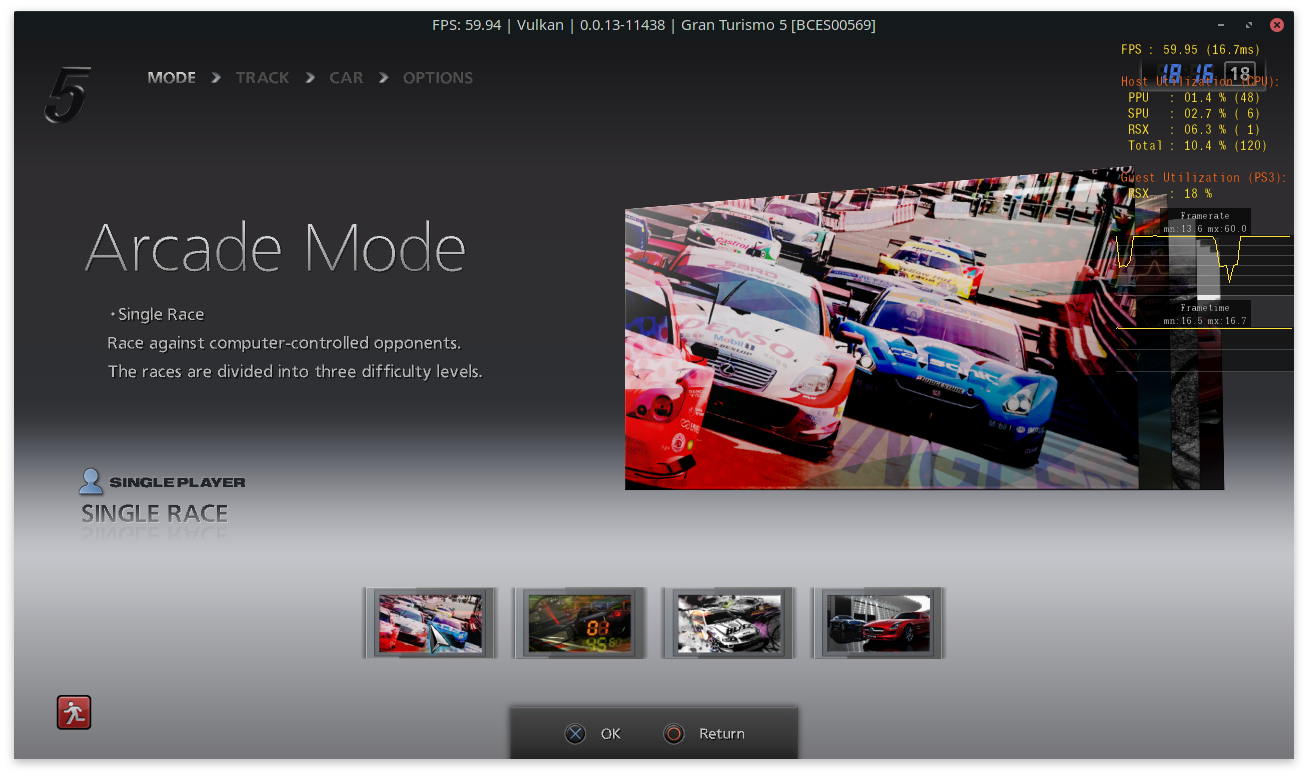The image size is (1308, 776).
Task: Click the Frametime graph overlay
Action: (1204, 335)
